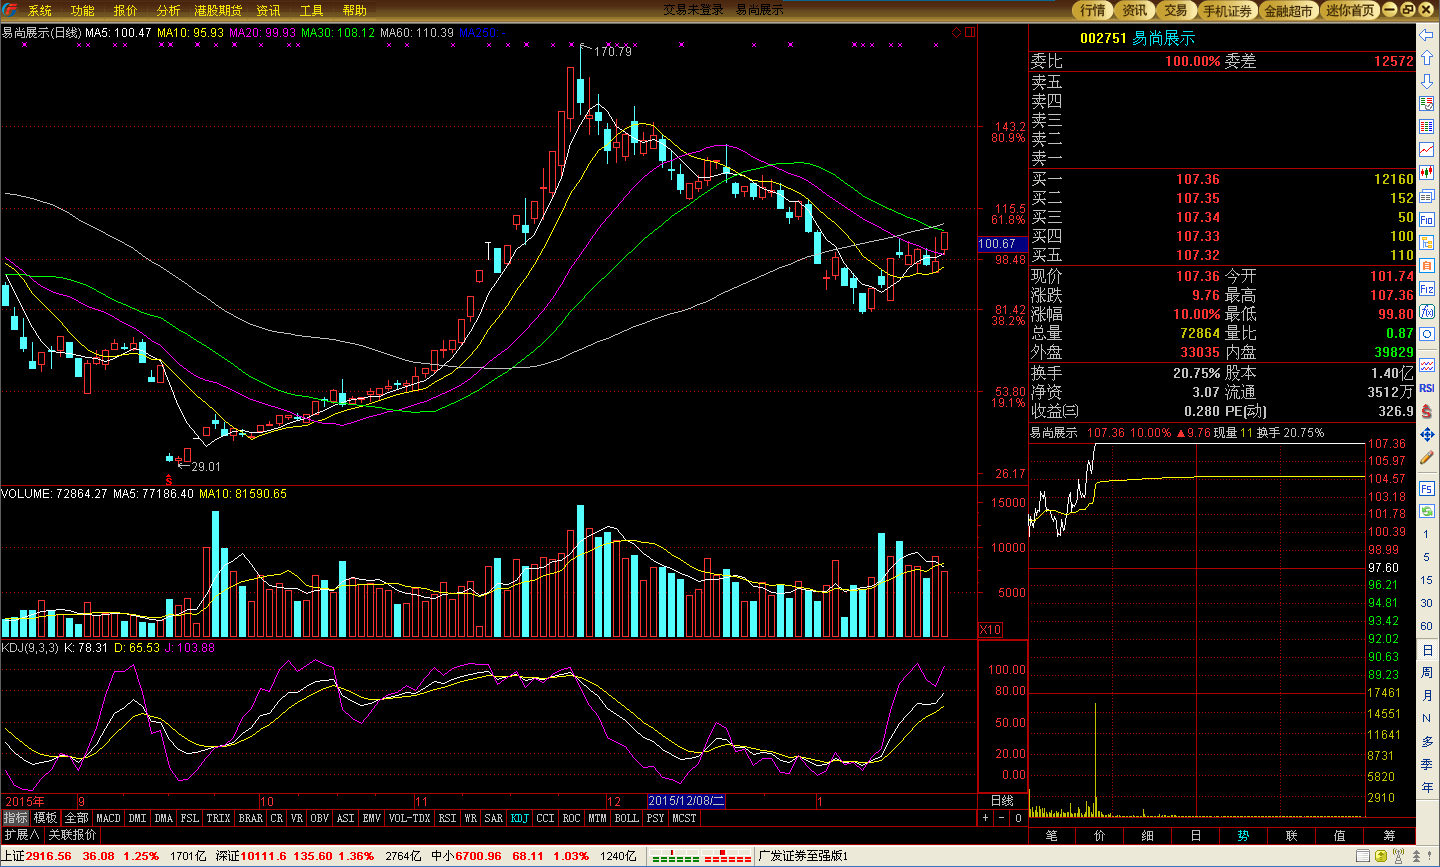Screen dimensions: 1440x867
Task: Switch chart period to monthly (月)
Action: point(1427,696)
